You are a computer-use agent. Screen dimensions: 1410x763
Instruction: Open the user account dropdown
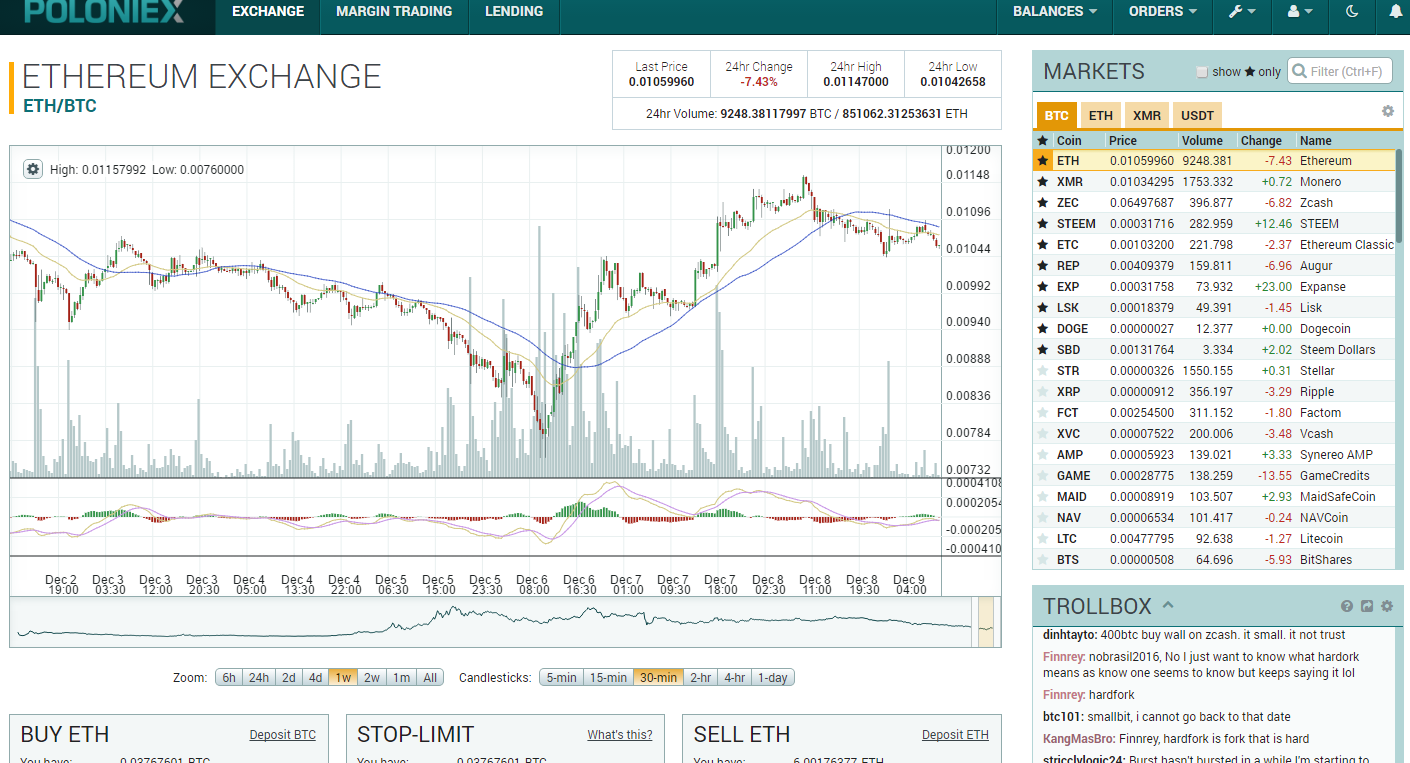point(1300,12)
